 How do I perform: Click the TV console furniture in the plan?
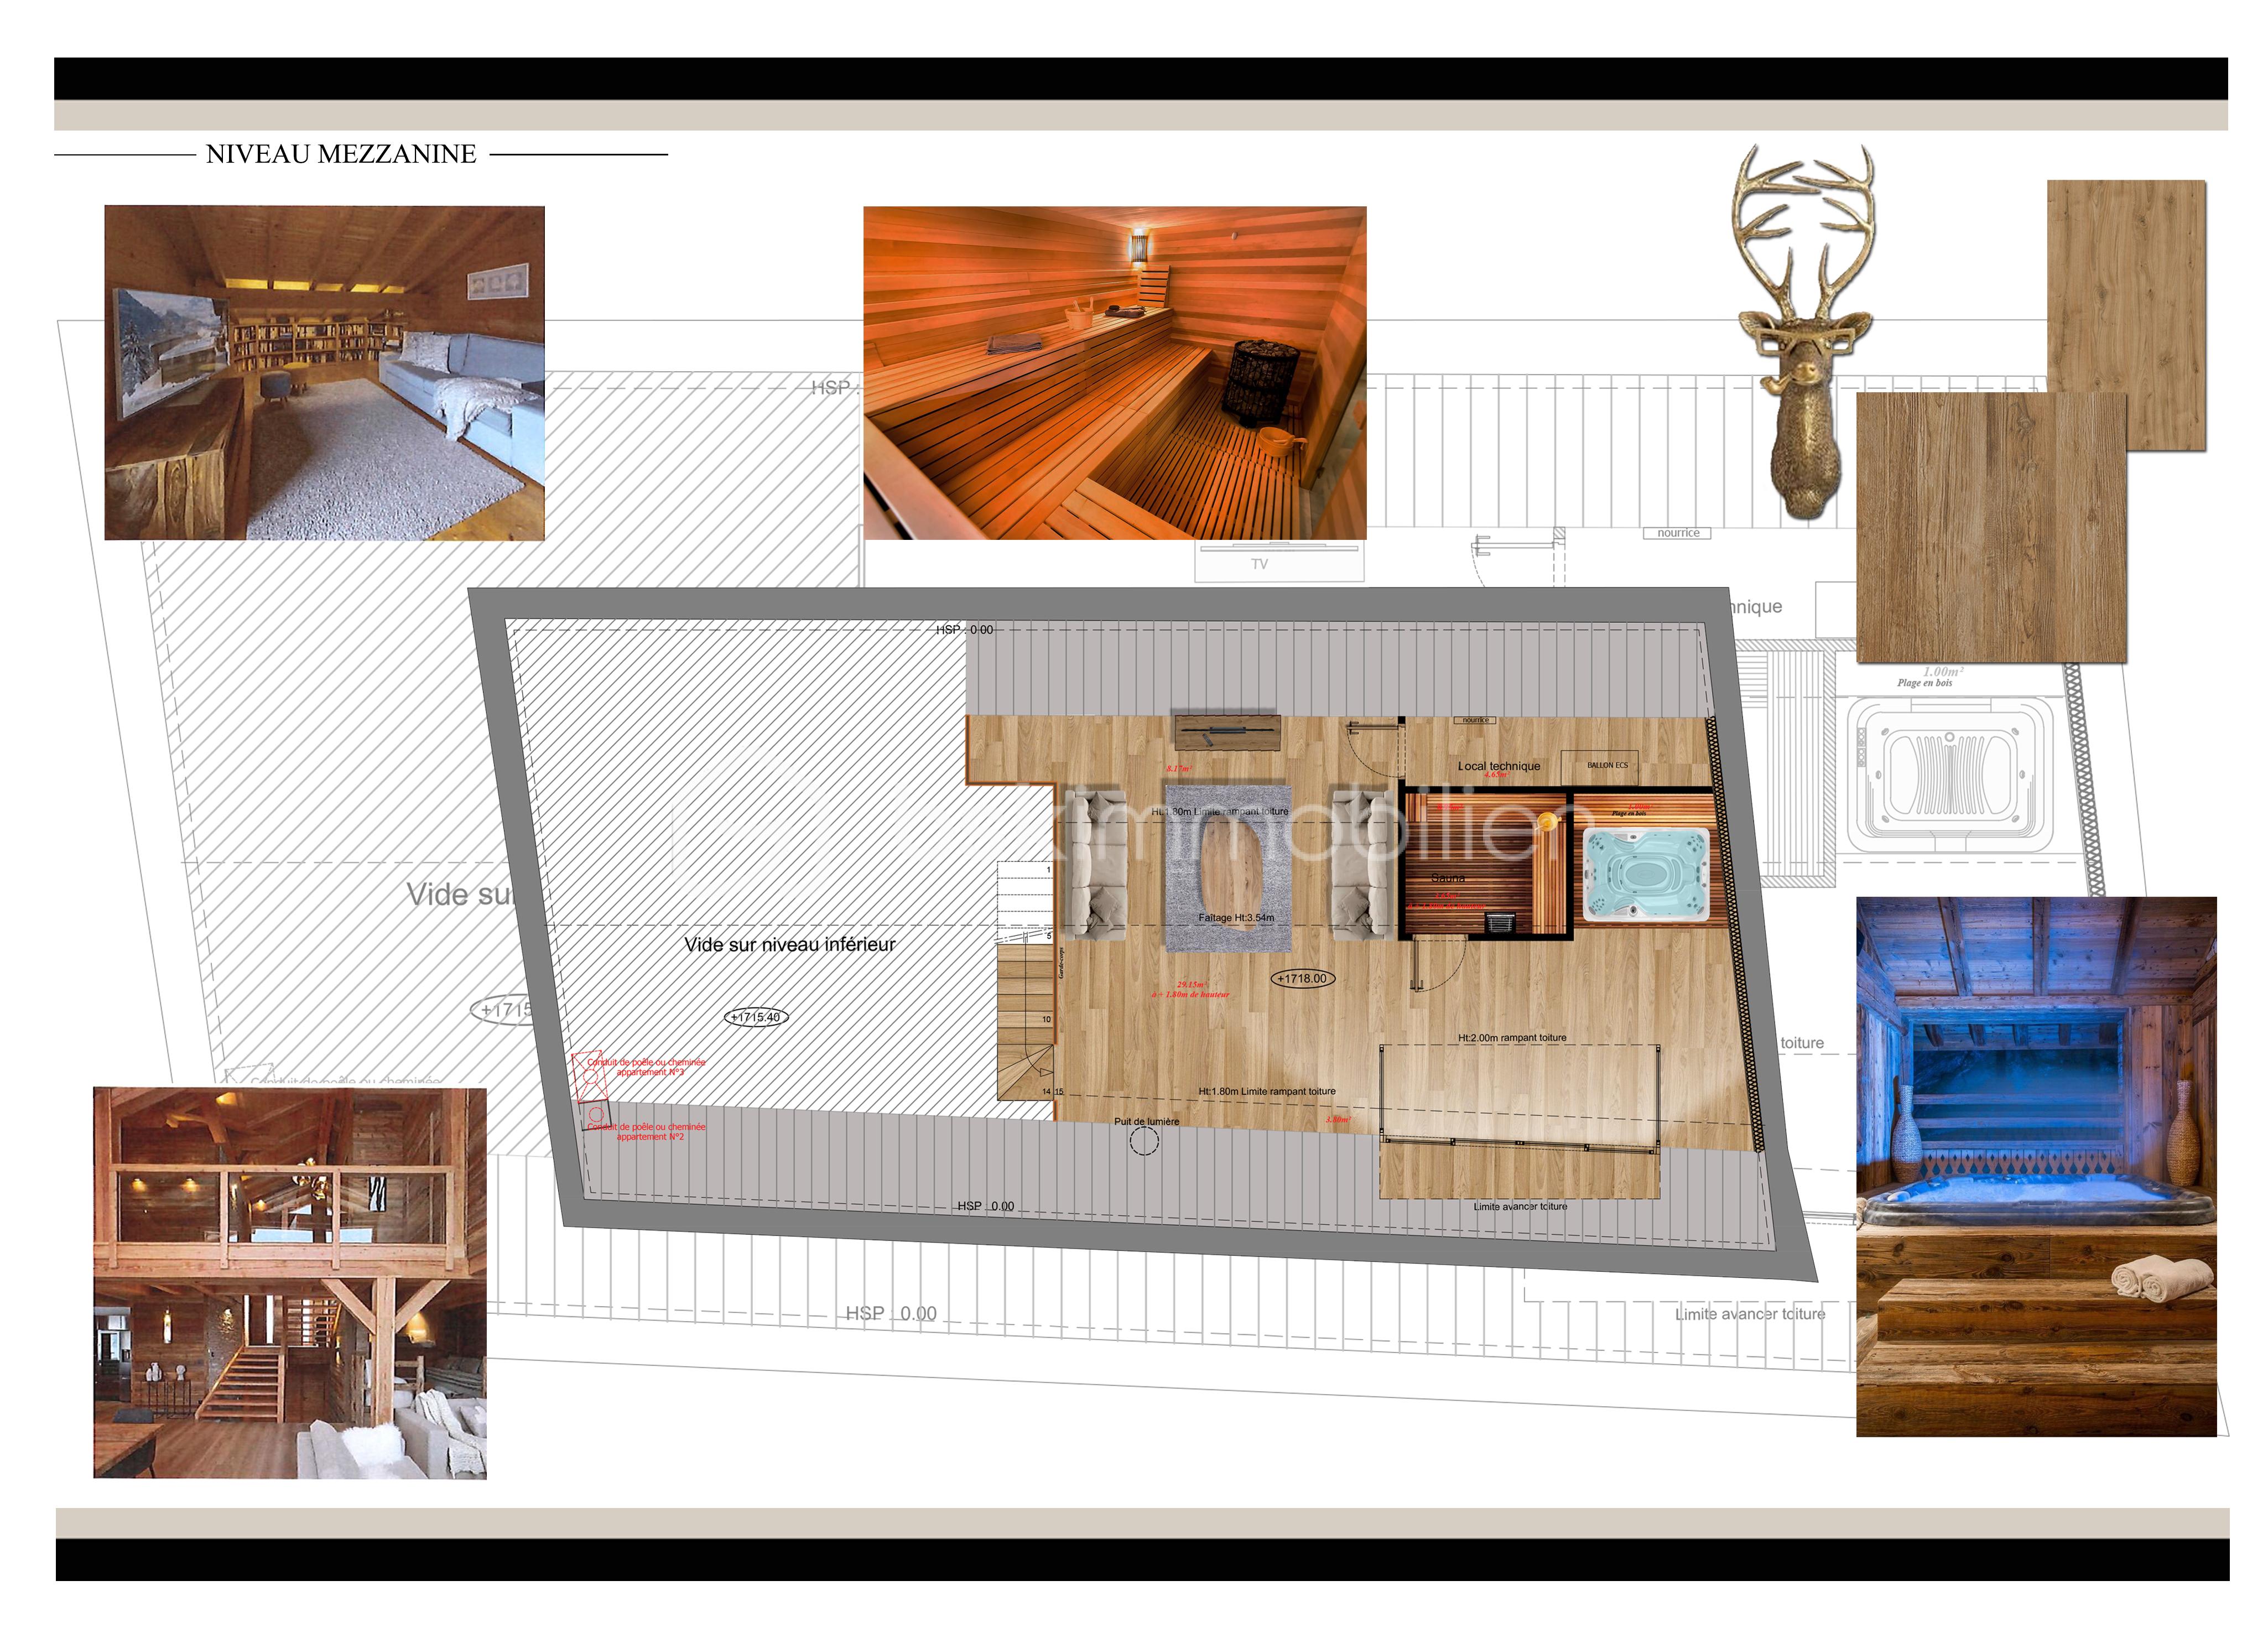[1227, 732]
